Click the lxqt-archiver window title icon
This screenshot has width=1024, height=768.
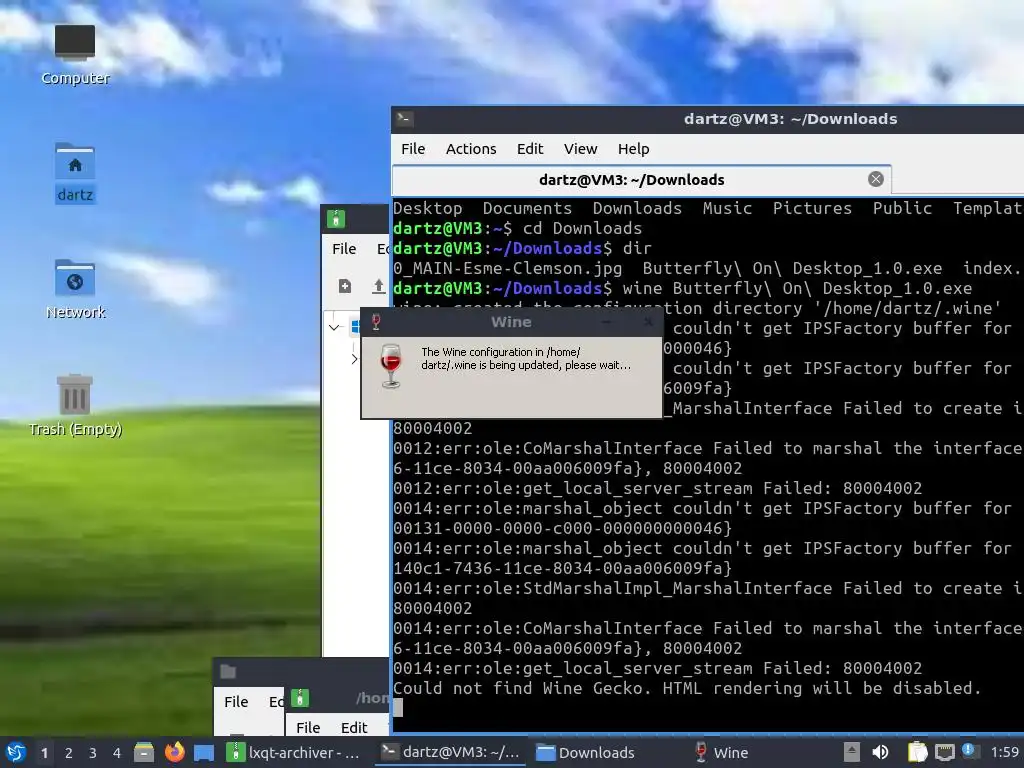coord(336,219)
